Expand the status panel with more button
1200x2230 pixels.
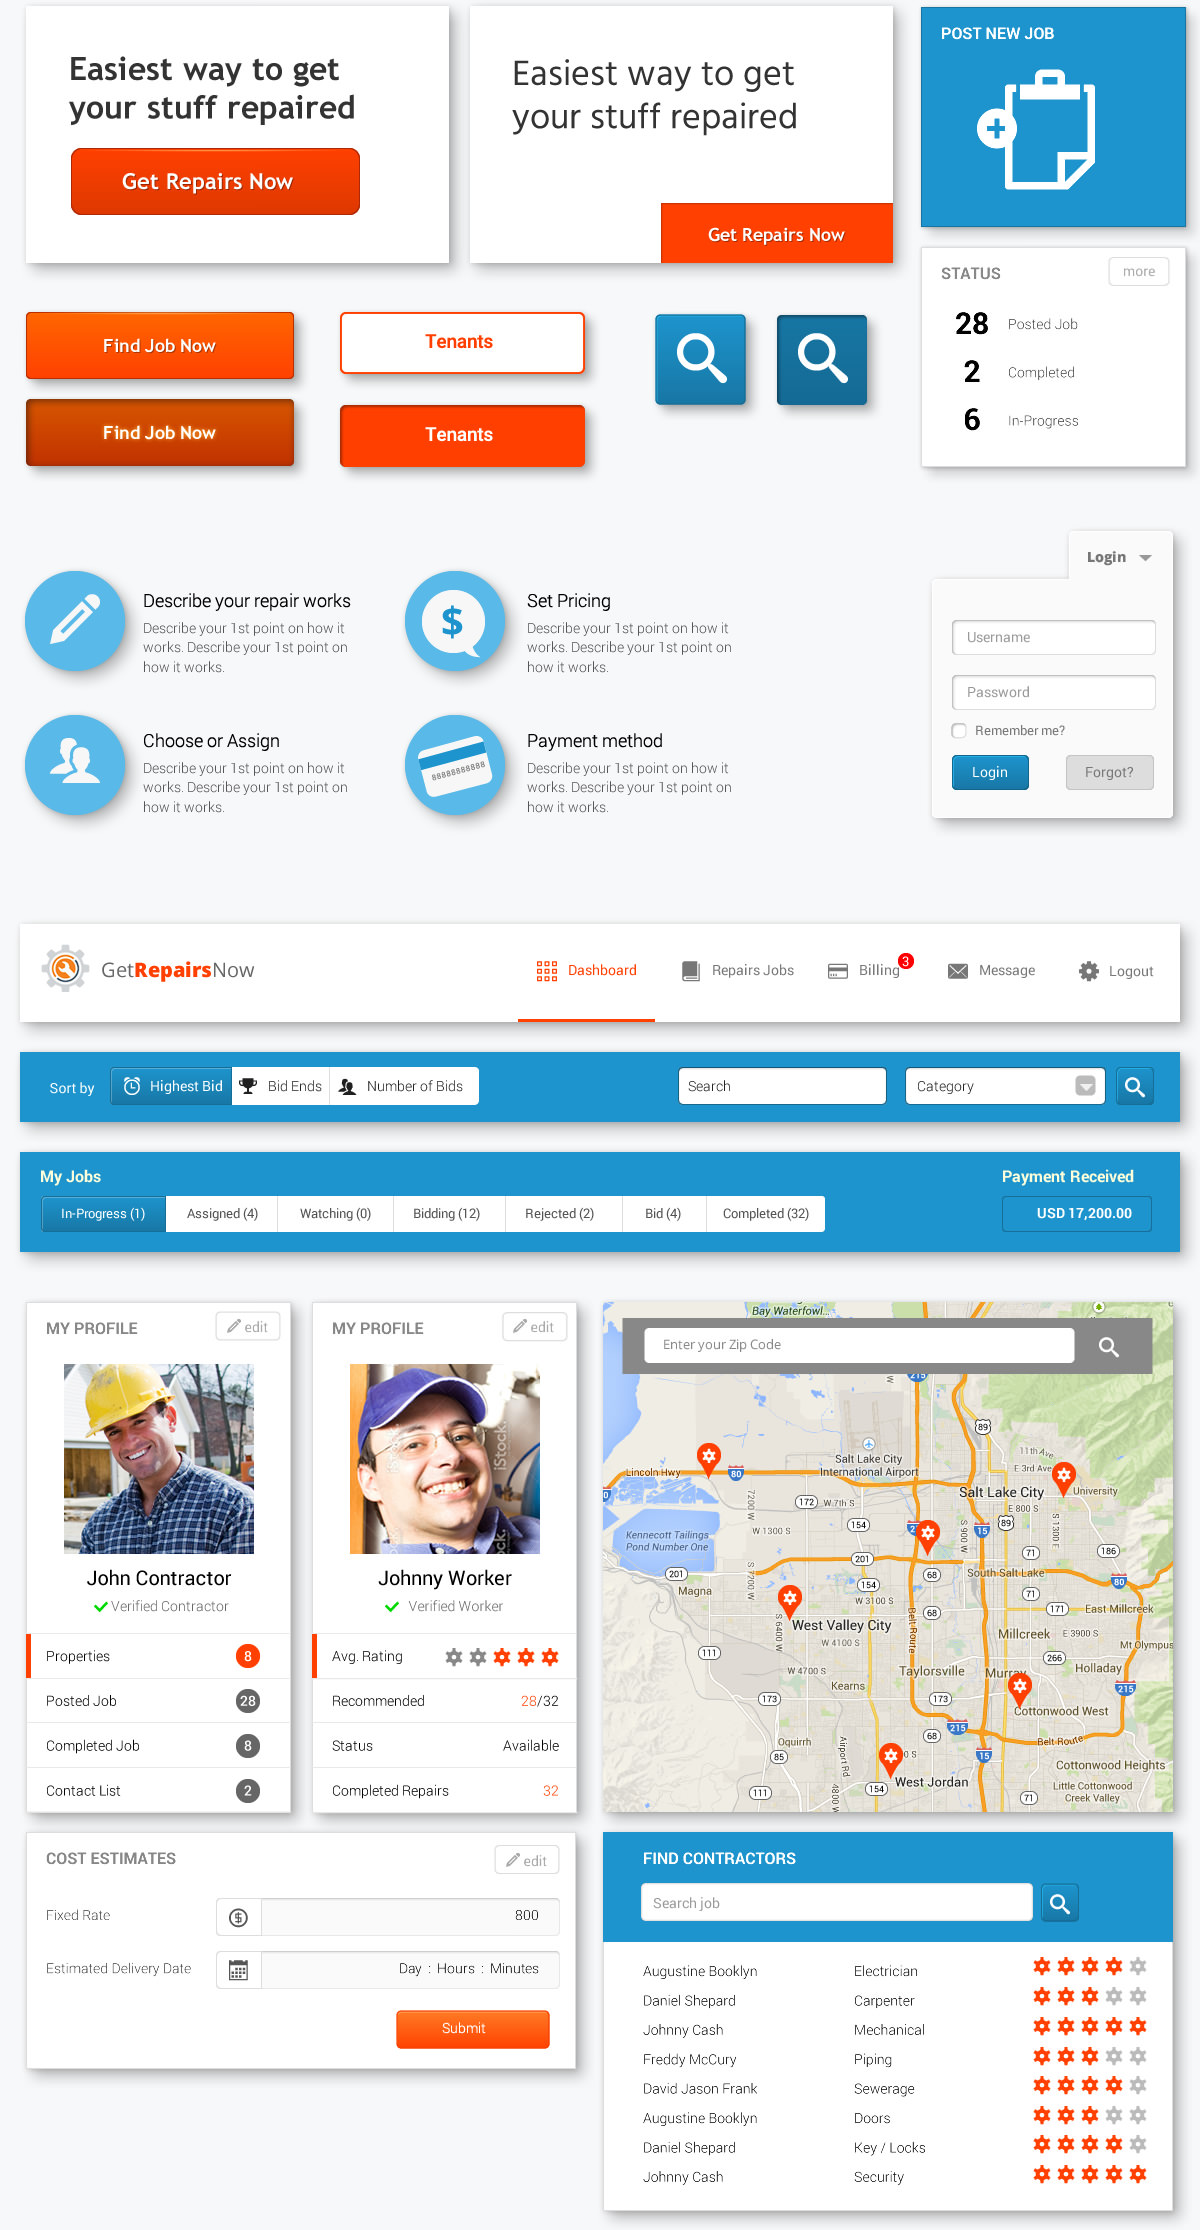click(1138, 272)
